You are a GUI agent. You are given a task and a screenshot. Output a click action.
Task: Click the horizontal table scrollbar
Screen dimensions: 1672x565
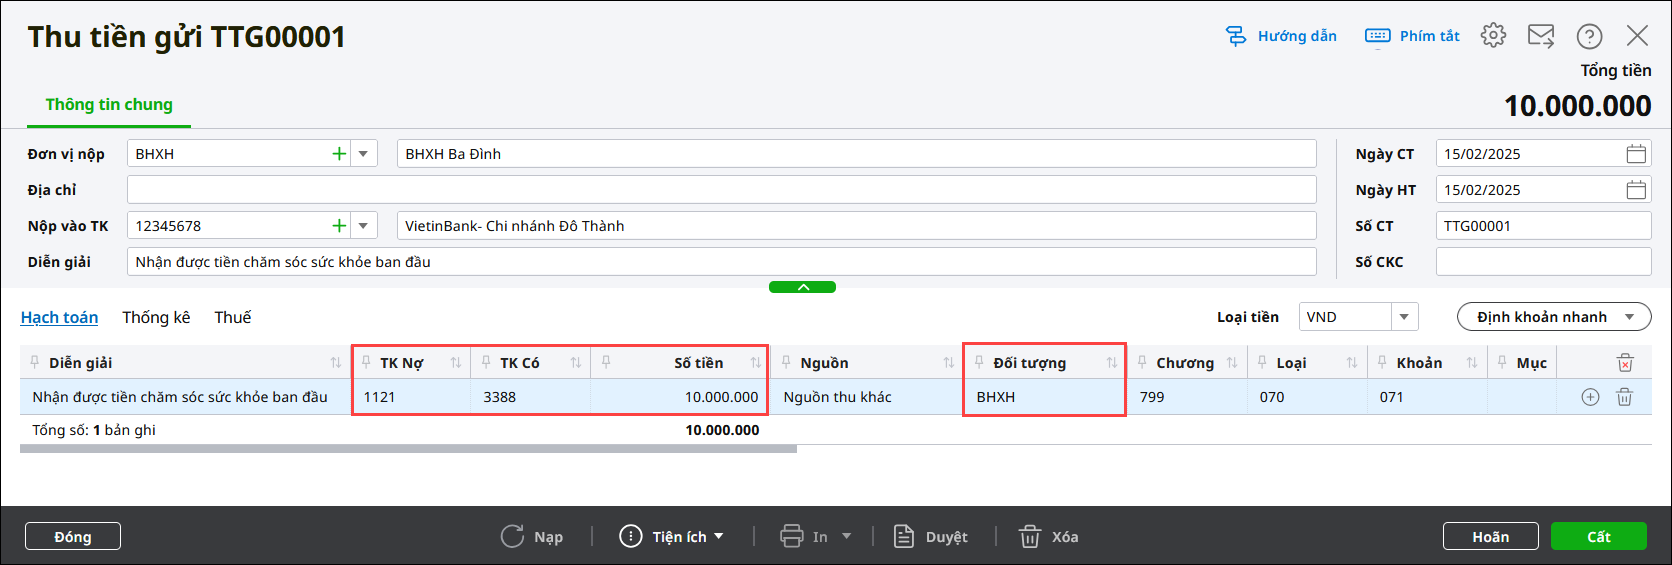click(408, 449)
